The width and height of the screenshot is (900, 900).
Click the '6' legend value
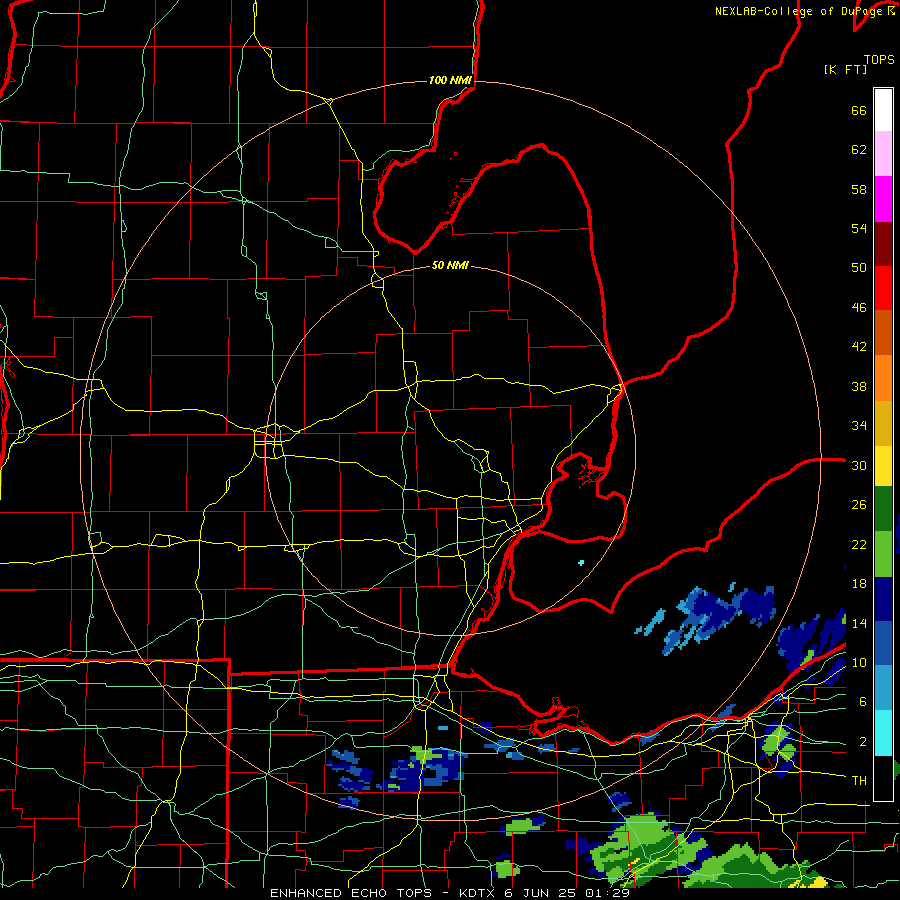pos(863,702)
